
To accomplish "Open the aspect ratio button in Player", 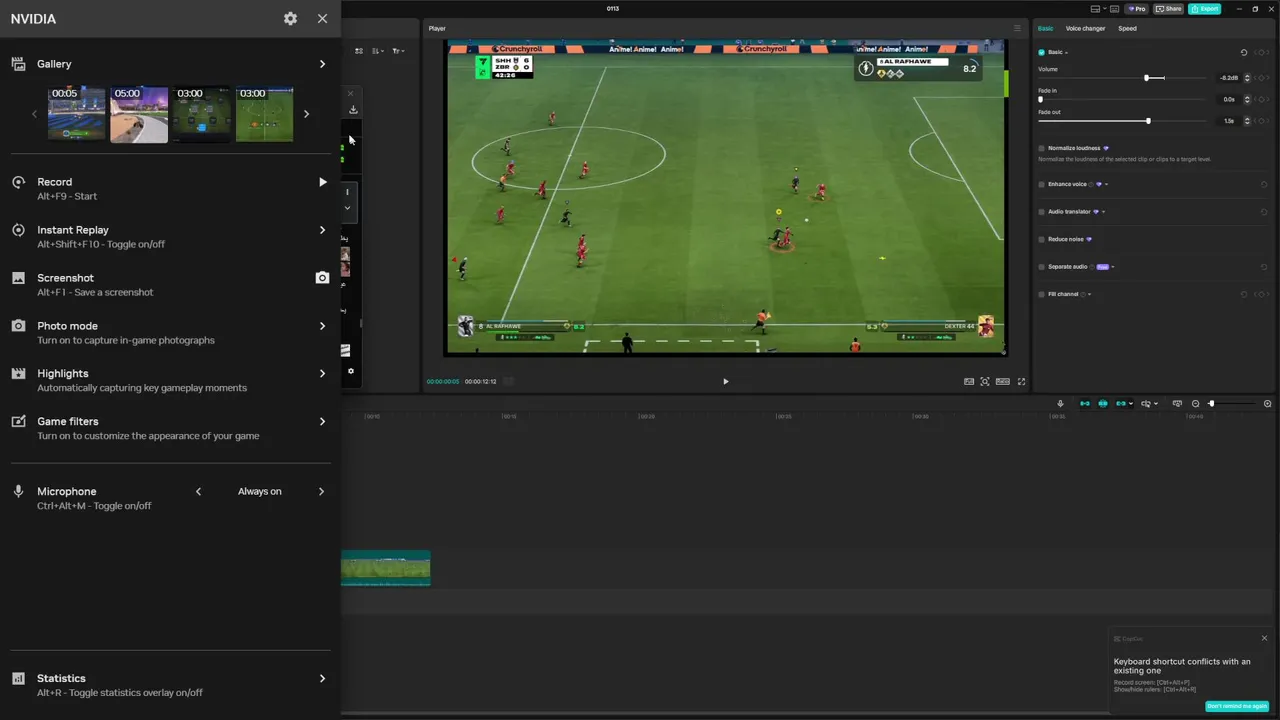I will tap(1003, 381).
